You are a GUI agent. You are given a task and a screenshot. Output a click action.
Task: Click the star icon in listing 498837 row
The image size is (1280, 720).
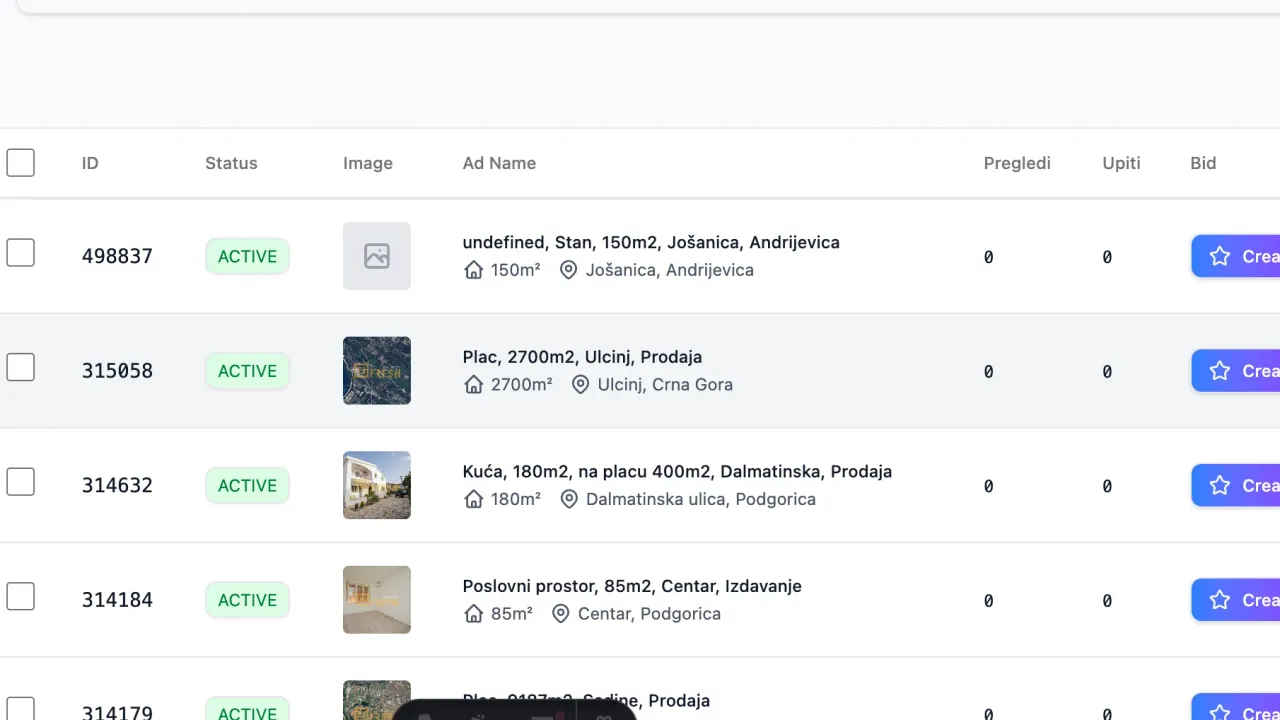click(x=1219, y=256)
